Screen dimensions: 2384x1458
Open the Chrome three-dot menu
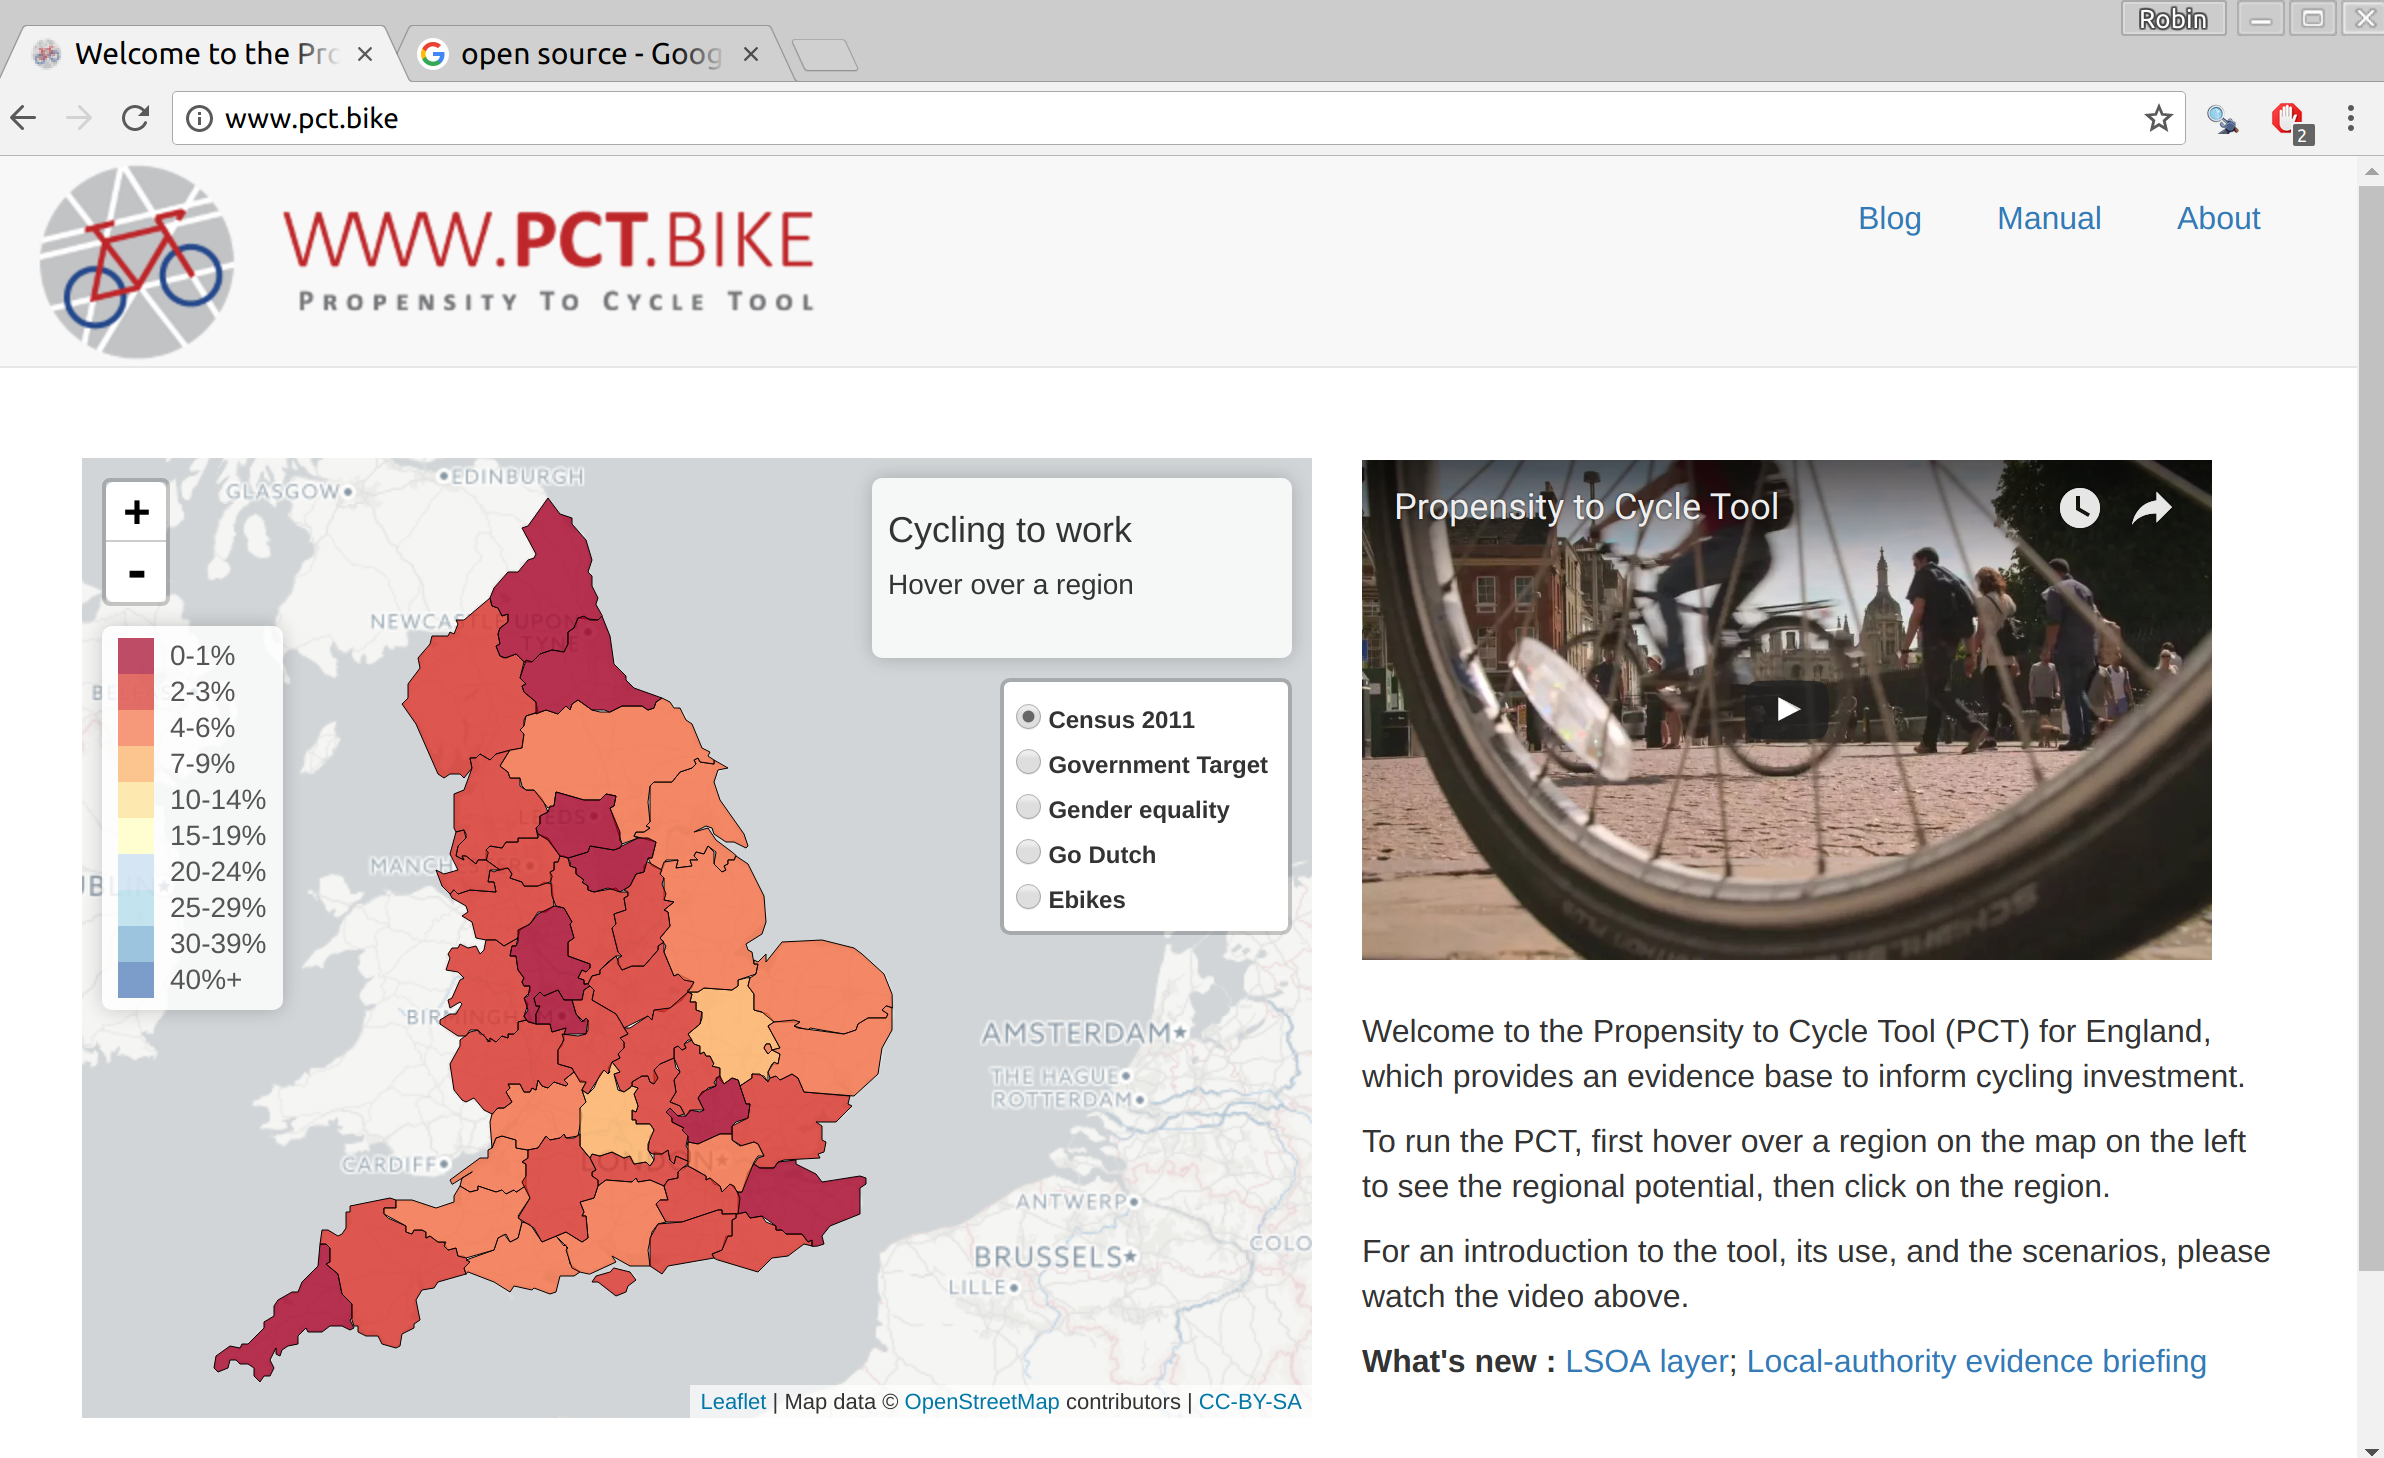click(x=2350, y=118)
